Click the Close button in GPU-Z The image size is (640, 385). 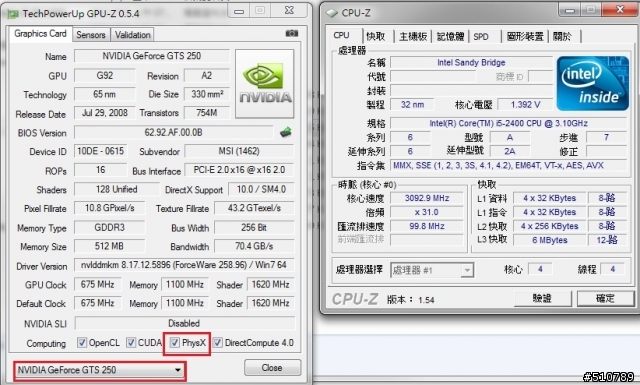click(272, 368)
